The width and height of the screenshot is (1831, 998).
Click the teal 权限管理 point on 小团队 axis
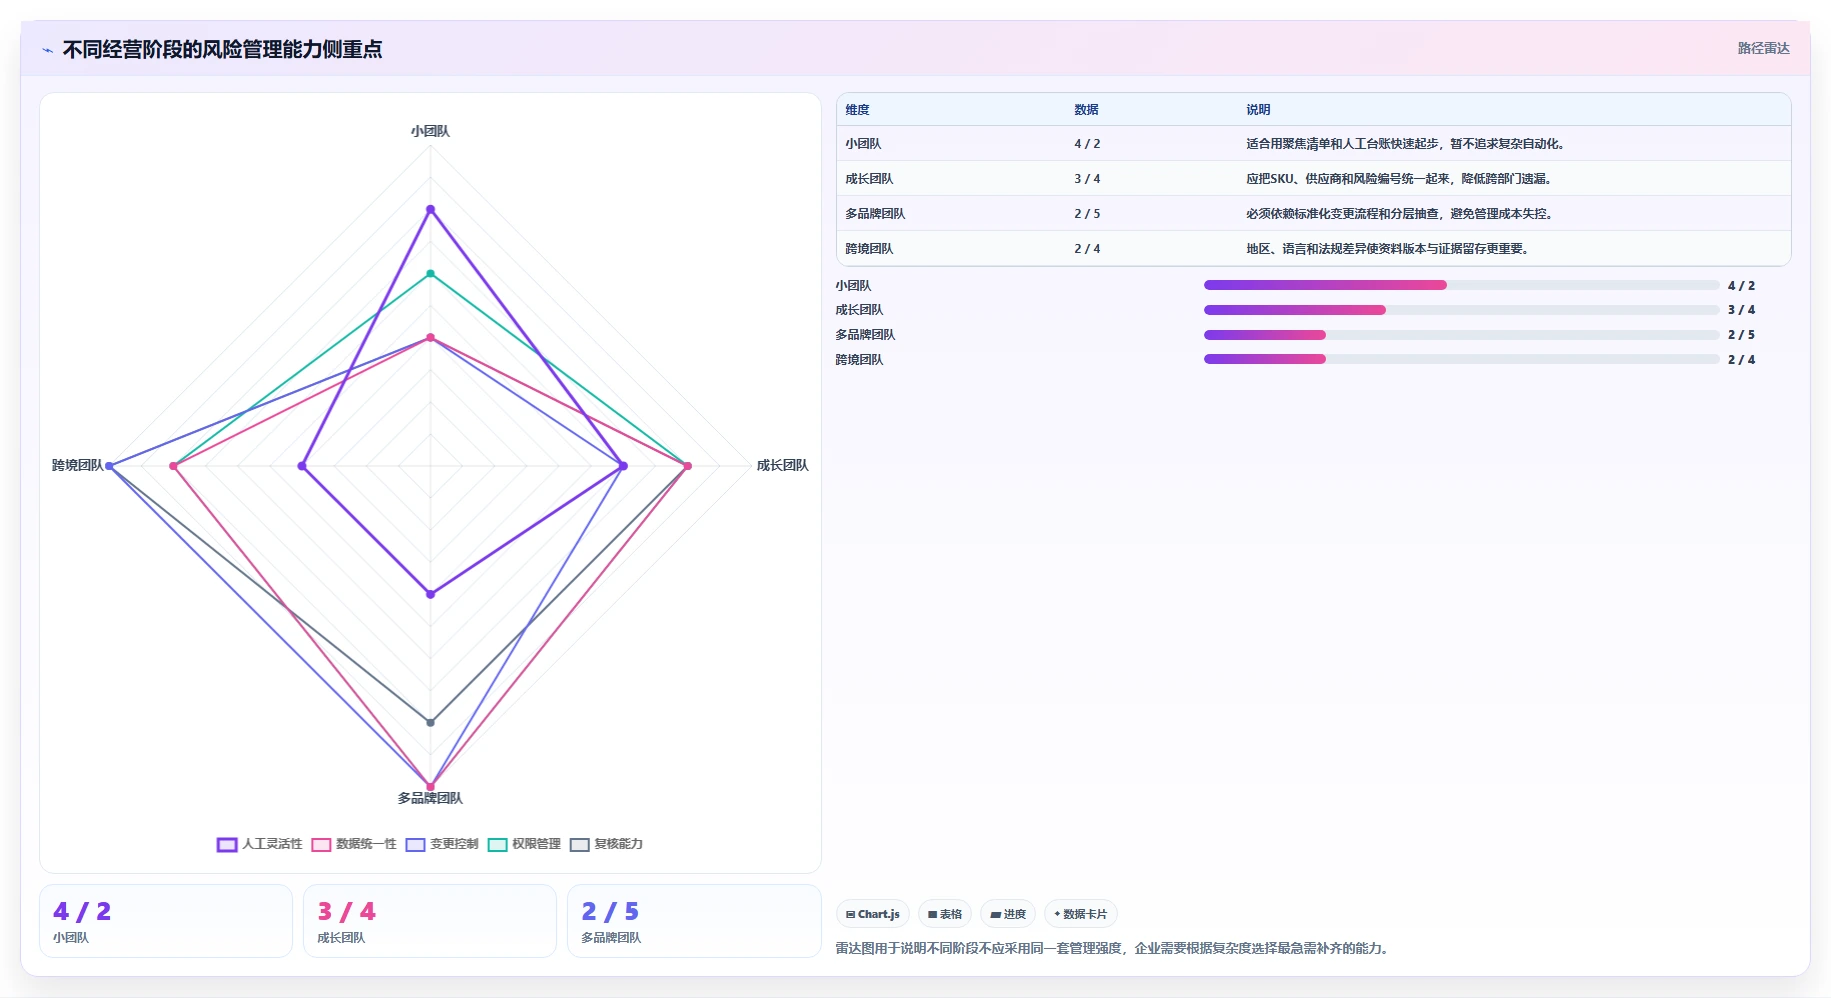431,273
